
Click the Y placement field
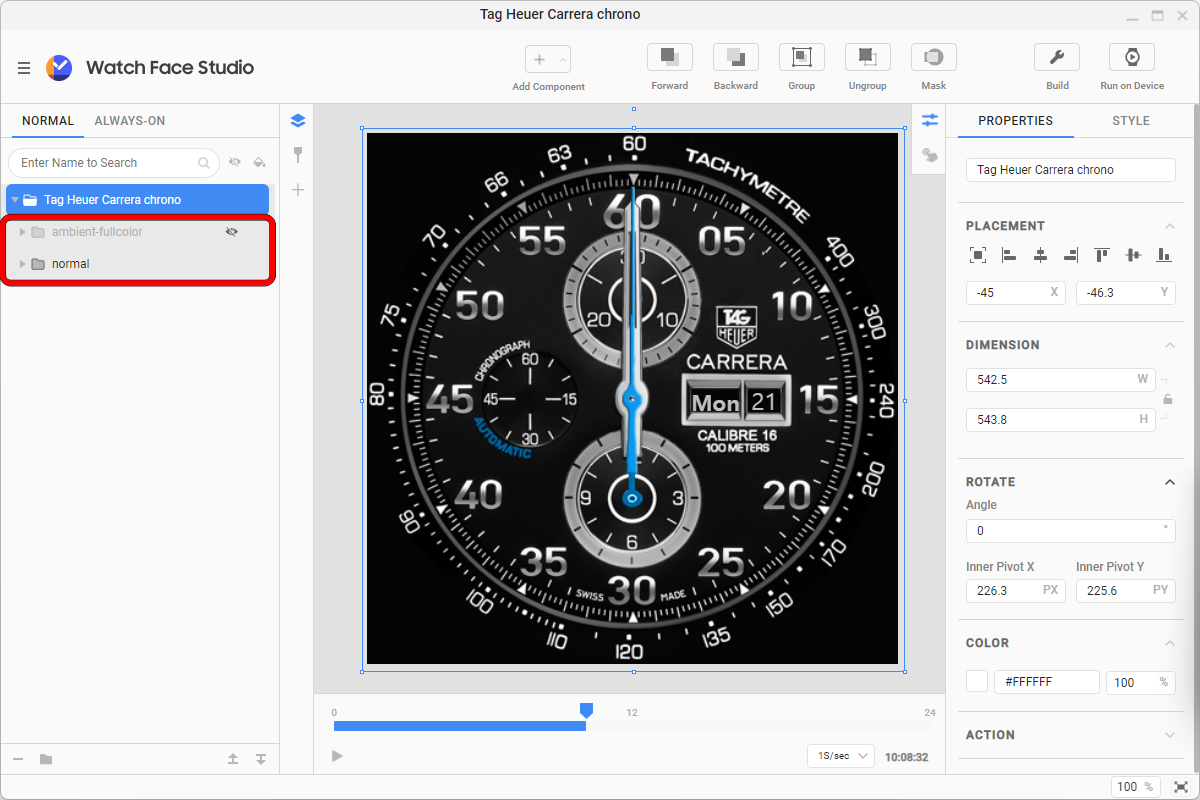1126,293
